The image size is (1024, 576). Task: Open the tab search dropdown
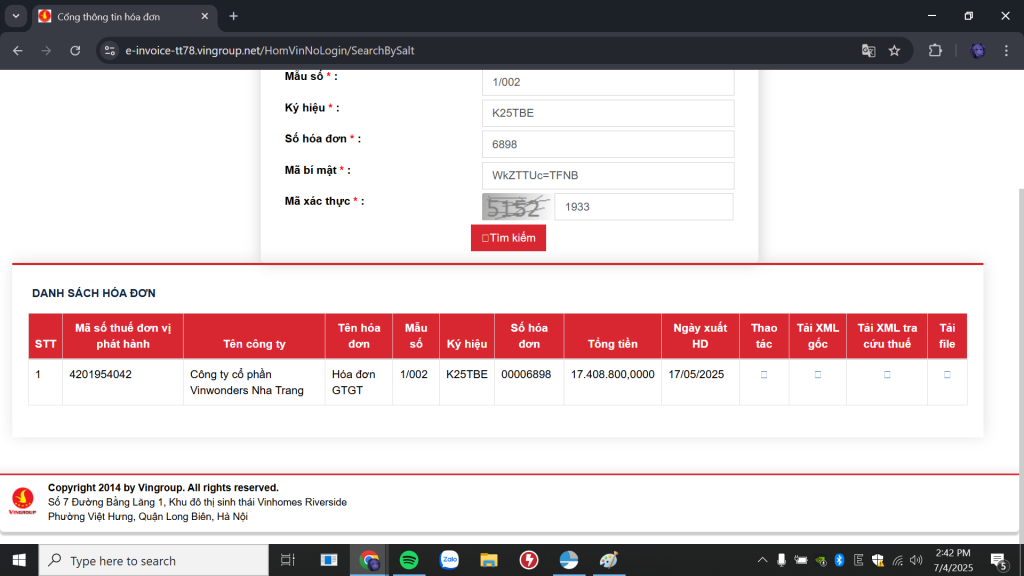[x=16, y=16]
